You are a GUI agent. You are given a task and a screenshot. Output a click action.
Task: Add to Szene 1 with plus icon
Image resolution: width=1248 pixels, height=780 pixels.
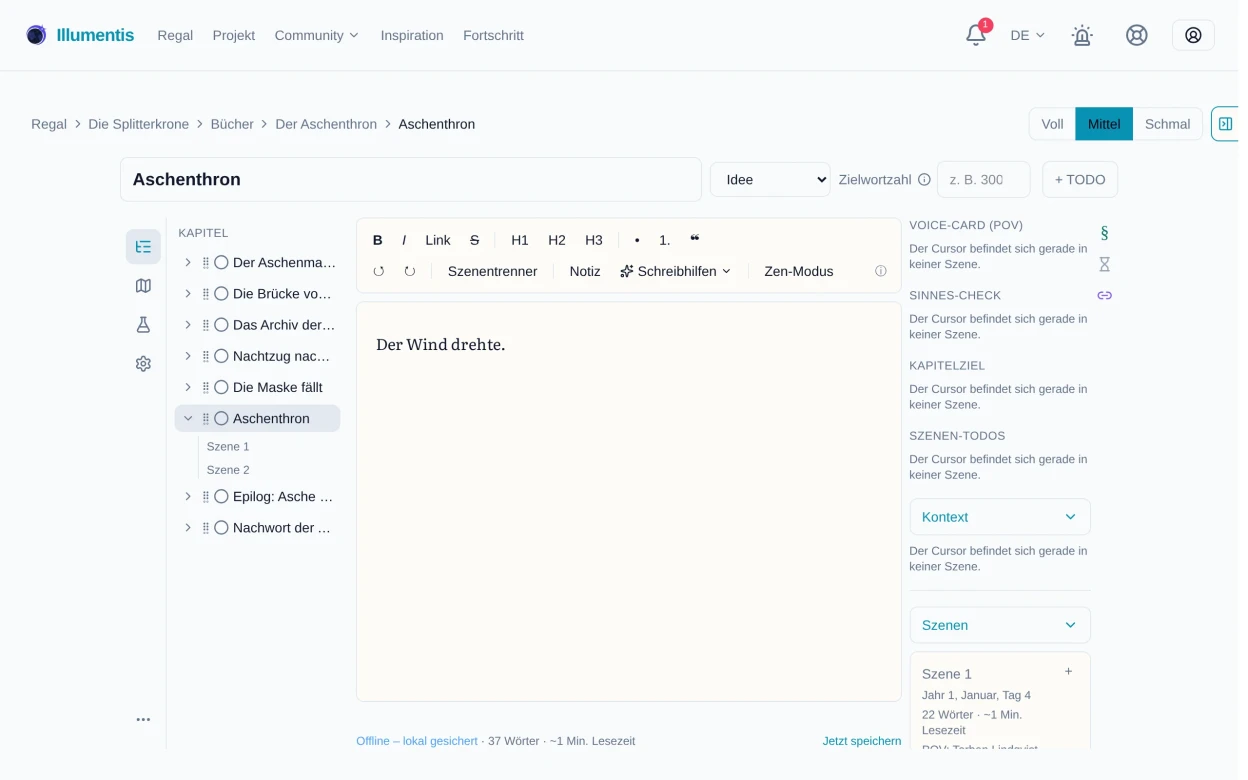coord(1068,672)
